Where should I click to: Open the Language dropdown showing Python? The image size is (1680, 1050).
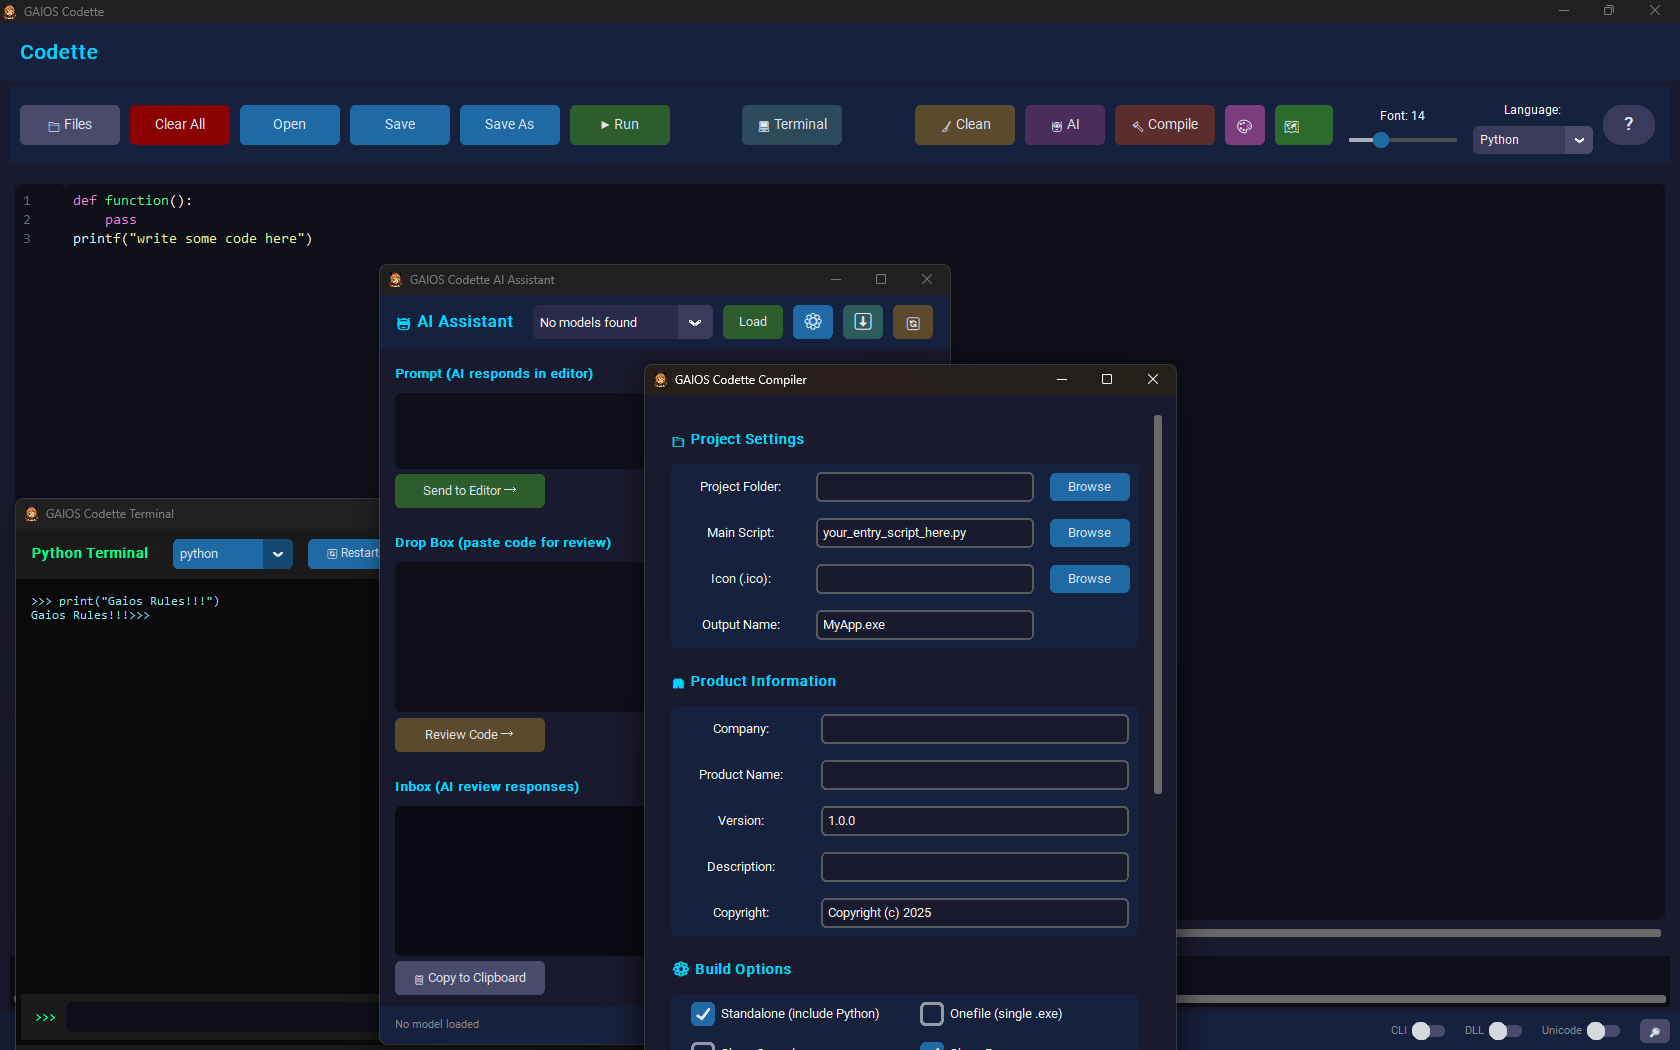click(x=1531, y=140)
